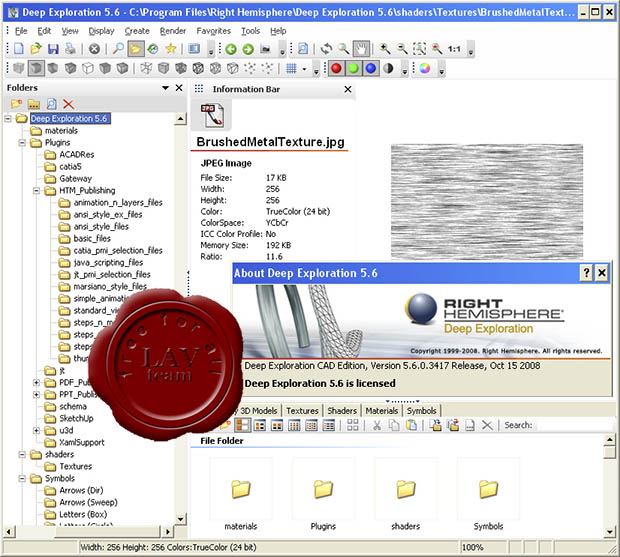Click the print icon
Viewport: 620px width, 557px height.
(70, 49)
